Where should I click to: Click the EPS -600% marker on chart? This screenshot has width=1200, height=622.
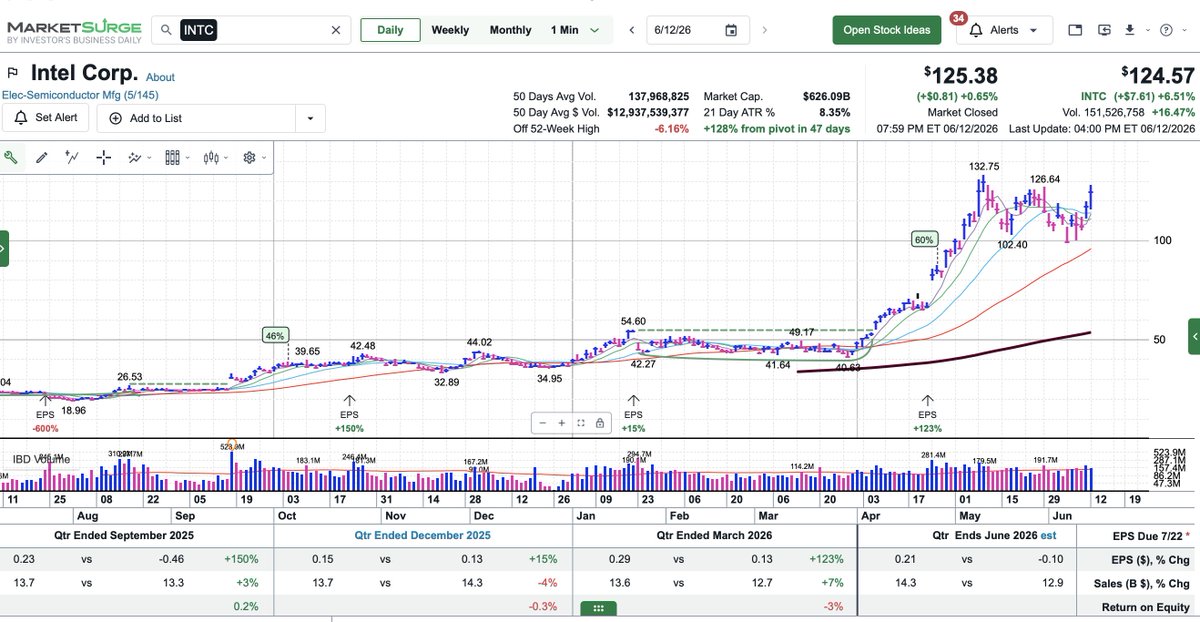[x=45, y=414]
